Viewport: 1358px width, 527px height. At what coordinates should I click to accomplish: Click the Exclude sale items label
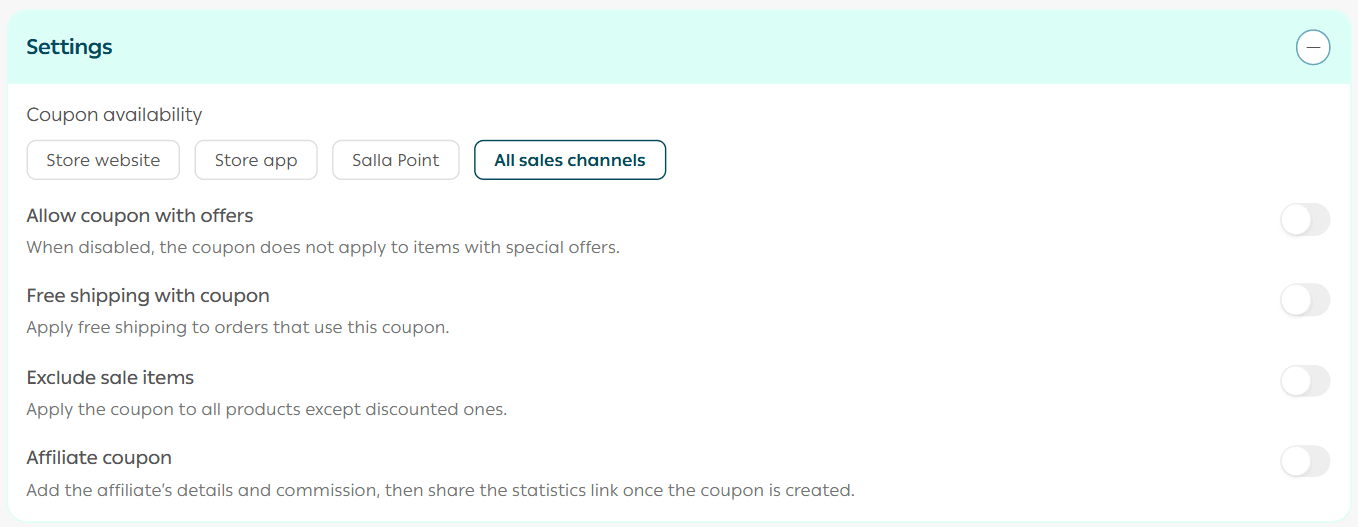110,378
